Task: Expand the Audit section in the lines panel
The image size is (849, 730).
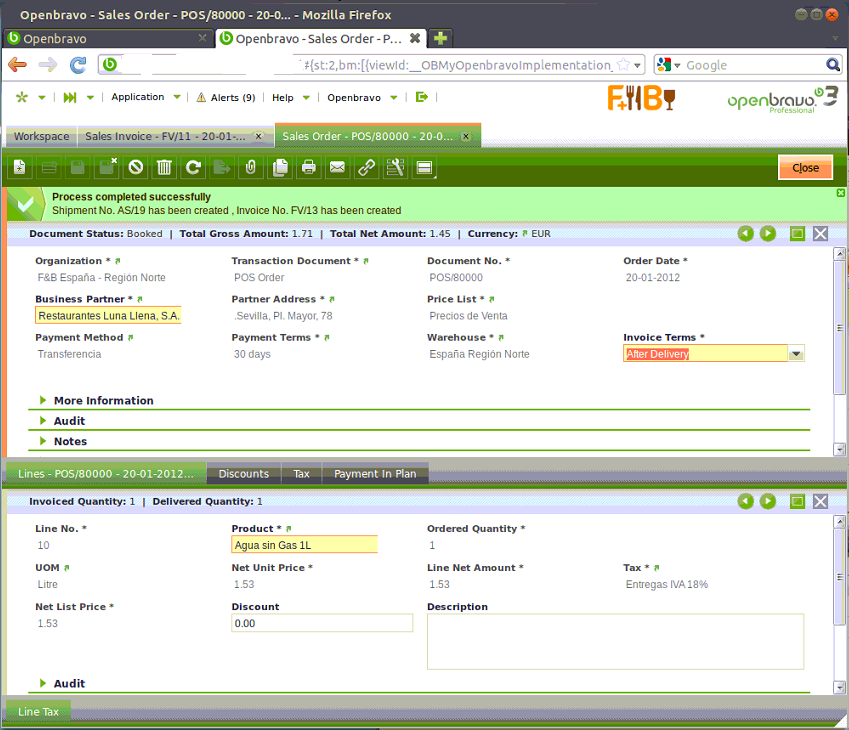Action: tap(69, 684)
